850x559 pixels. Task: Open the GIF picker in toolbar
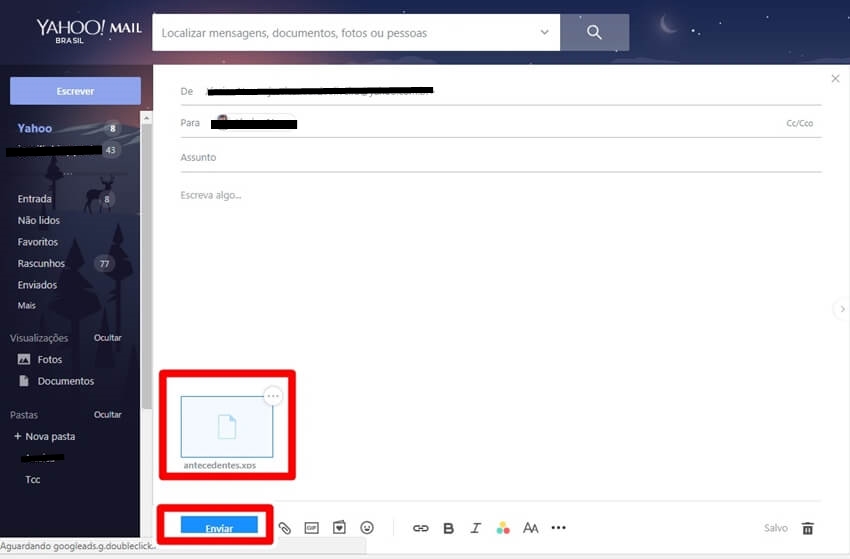312,528
